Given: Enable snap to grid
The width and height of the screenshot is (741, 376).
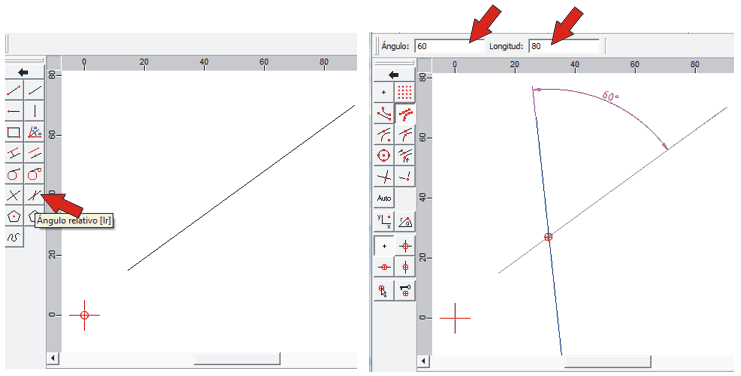Looking at the screenshot, I should click(x=405, y=93).
